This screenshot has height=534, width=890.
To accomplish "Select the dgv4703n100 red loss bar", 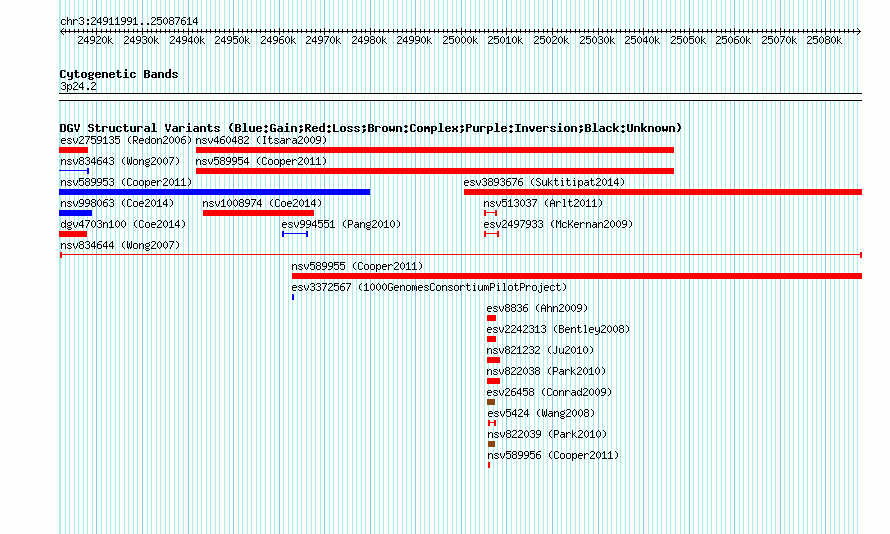I will 73,234.
